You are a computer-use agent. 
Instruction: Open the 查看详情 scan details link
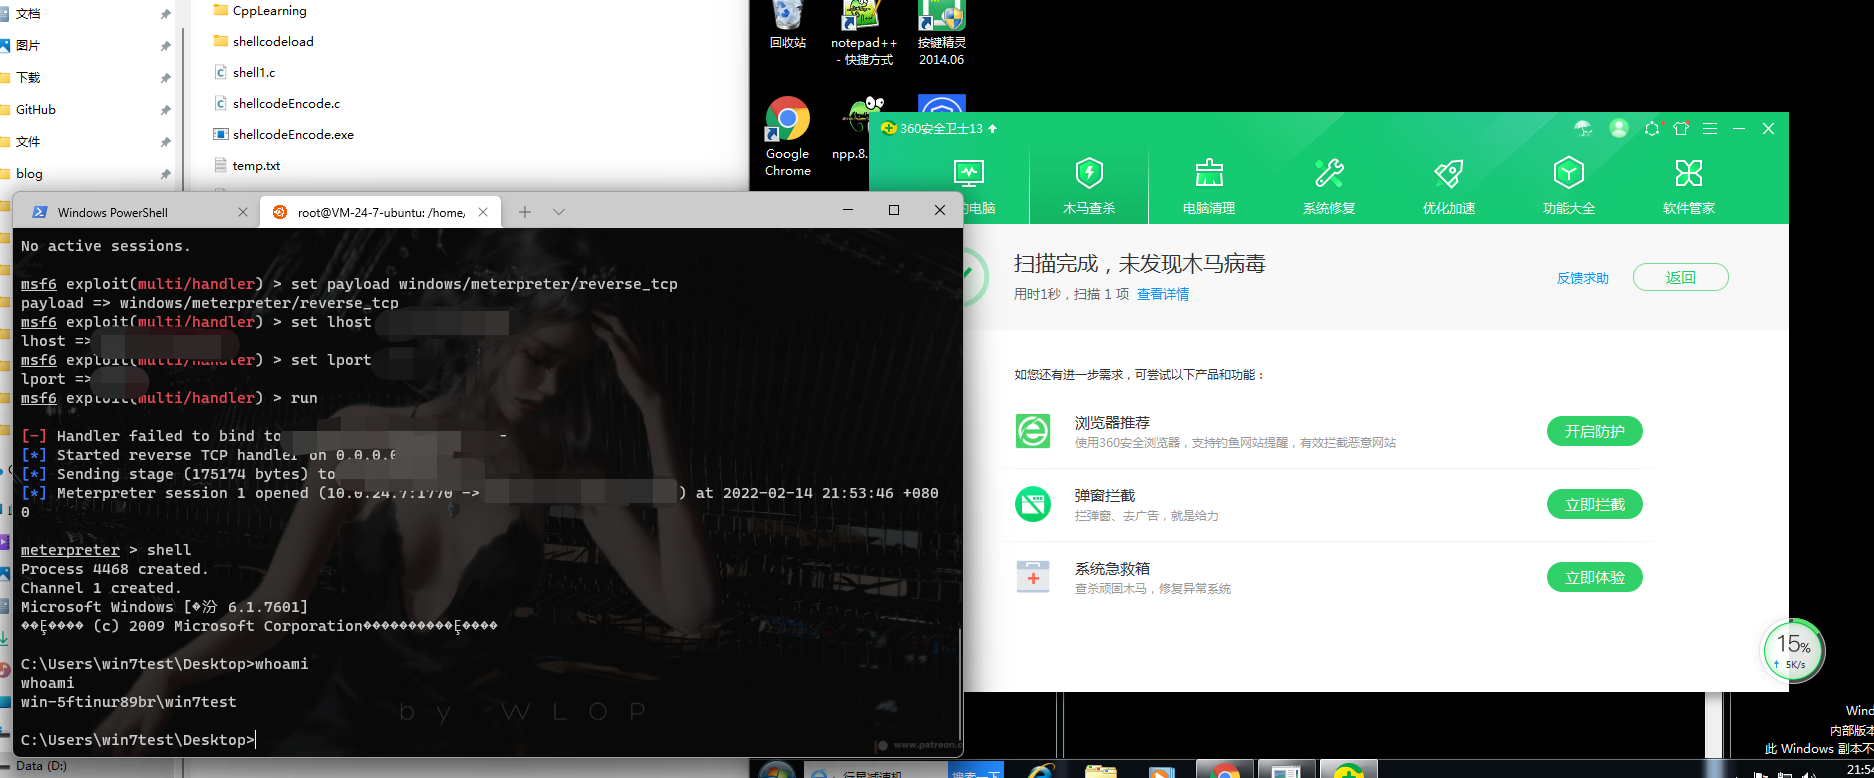point(1163,294)
